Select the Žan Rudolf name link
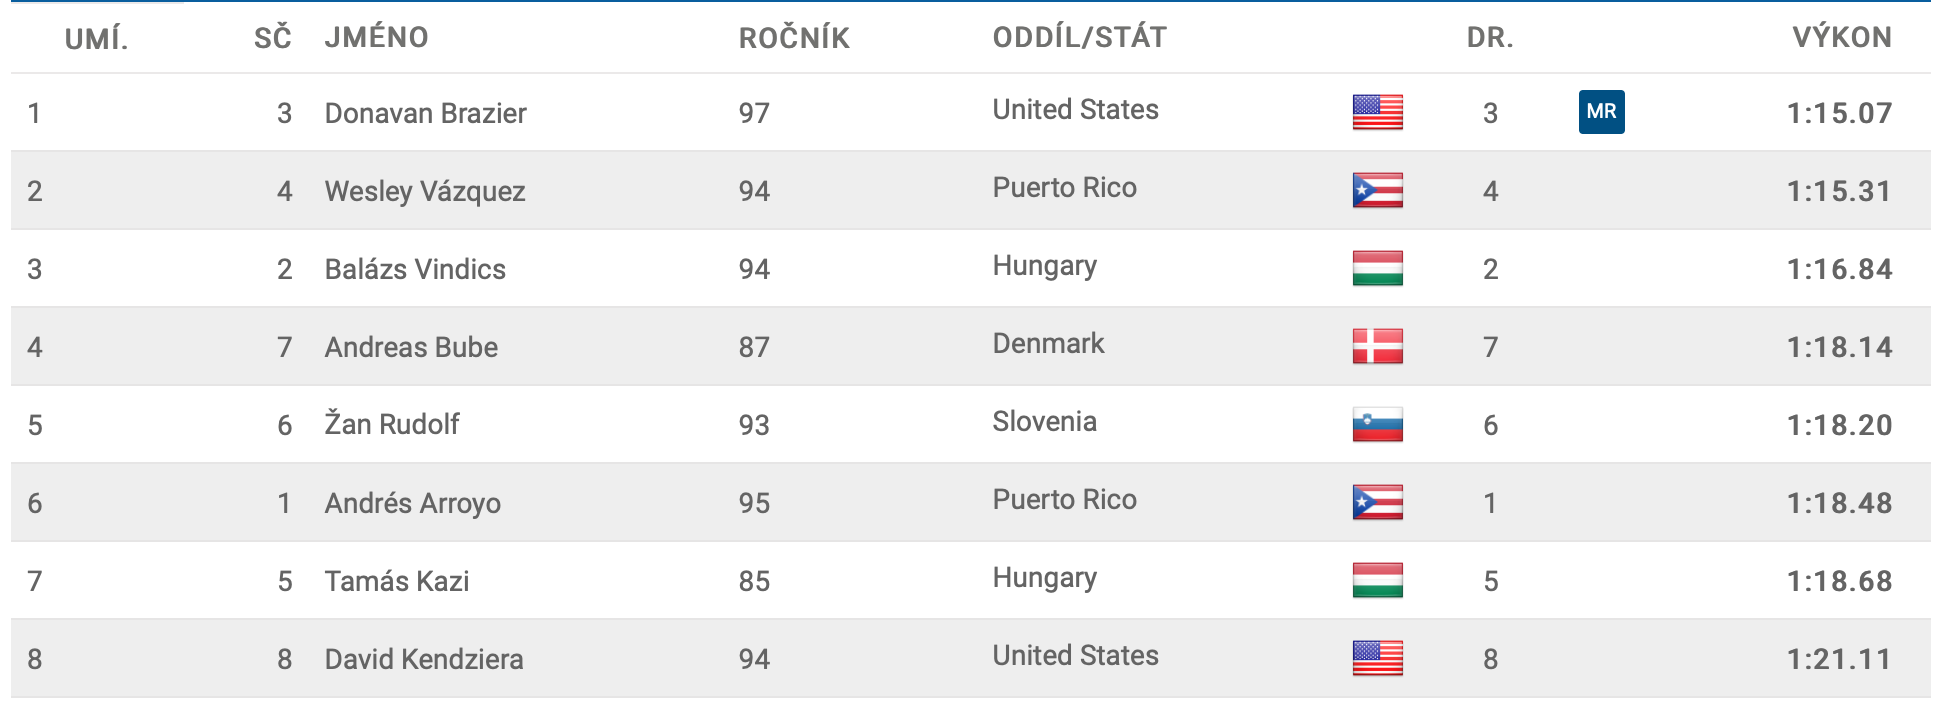The width and height of the screenshot is (1952, 710). 391,424
